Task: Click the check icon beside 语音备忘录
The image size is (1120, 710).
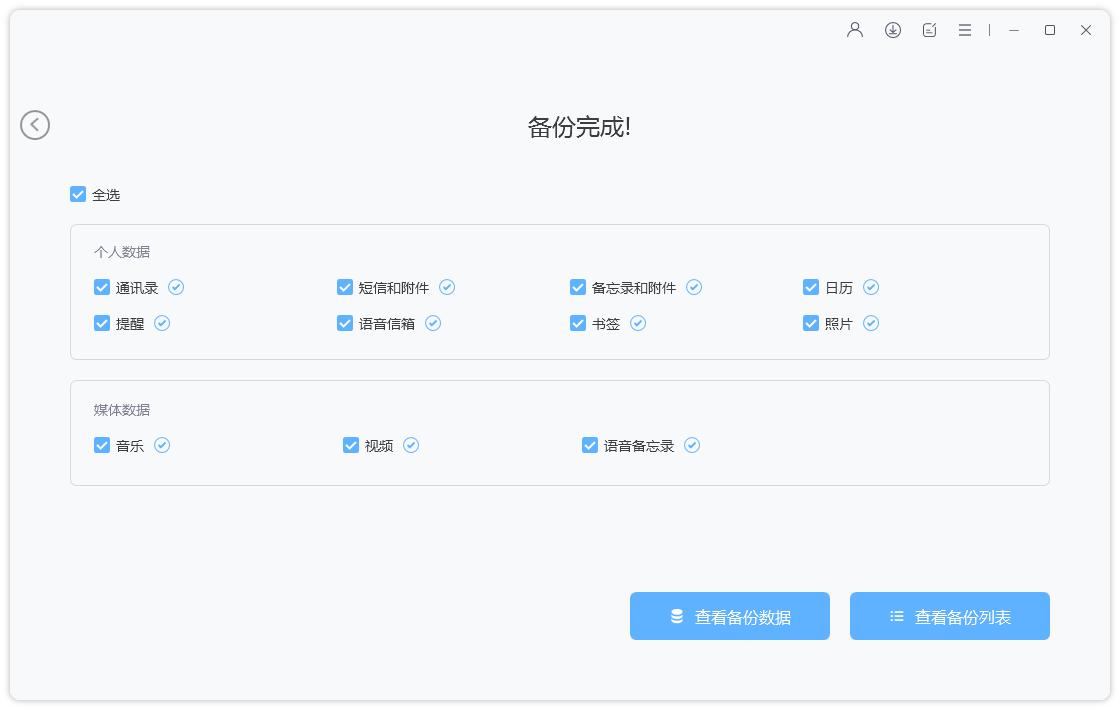Action: (691, 445)
